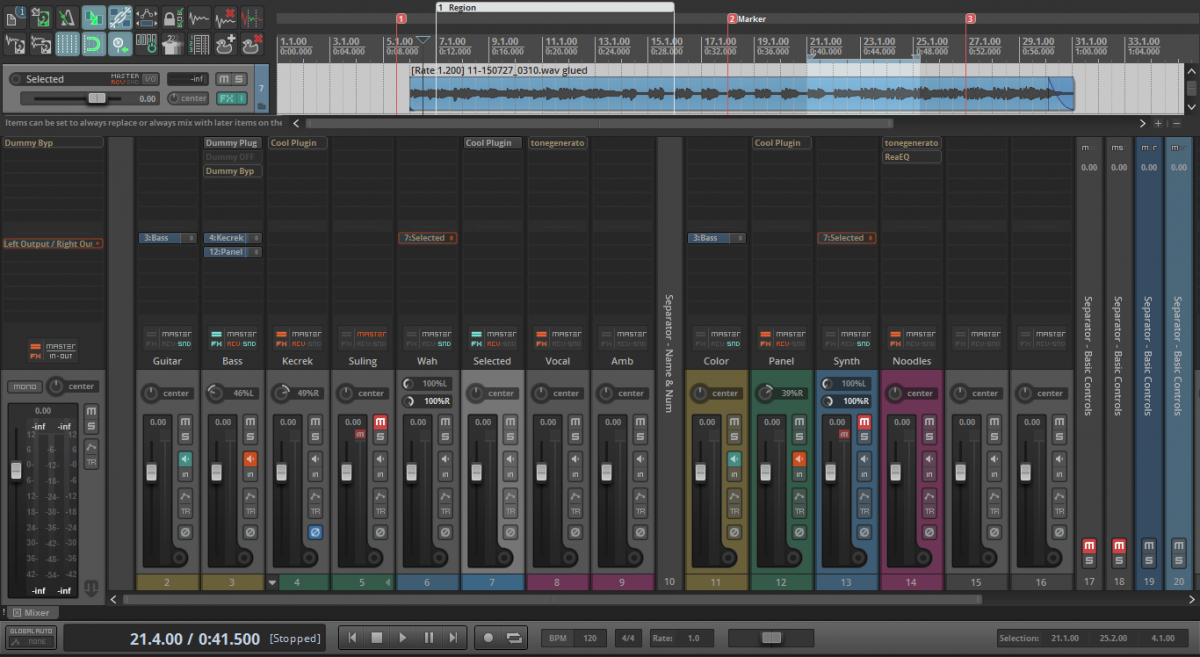Toggle phase invert on Kecrek track
This screenshot has width=1200, height=657.
point(314,532)
